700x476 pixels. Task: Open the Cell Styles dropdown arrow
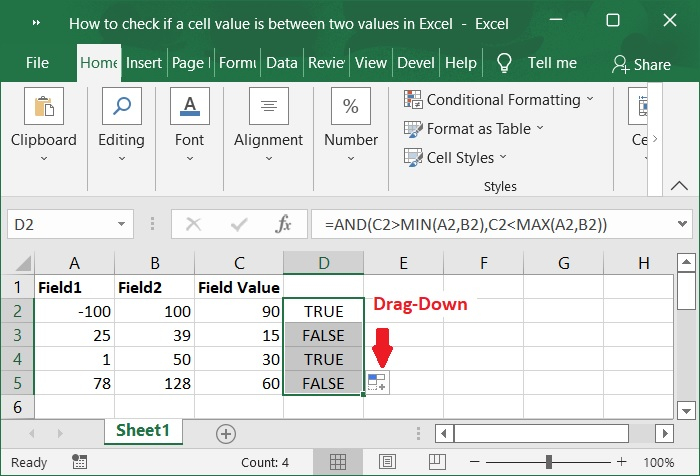click(503, 157)
